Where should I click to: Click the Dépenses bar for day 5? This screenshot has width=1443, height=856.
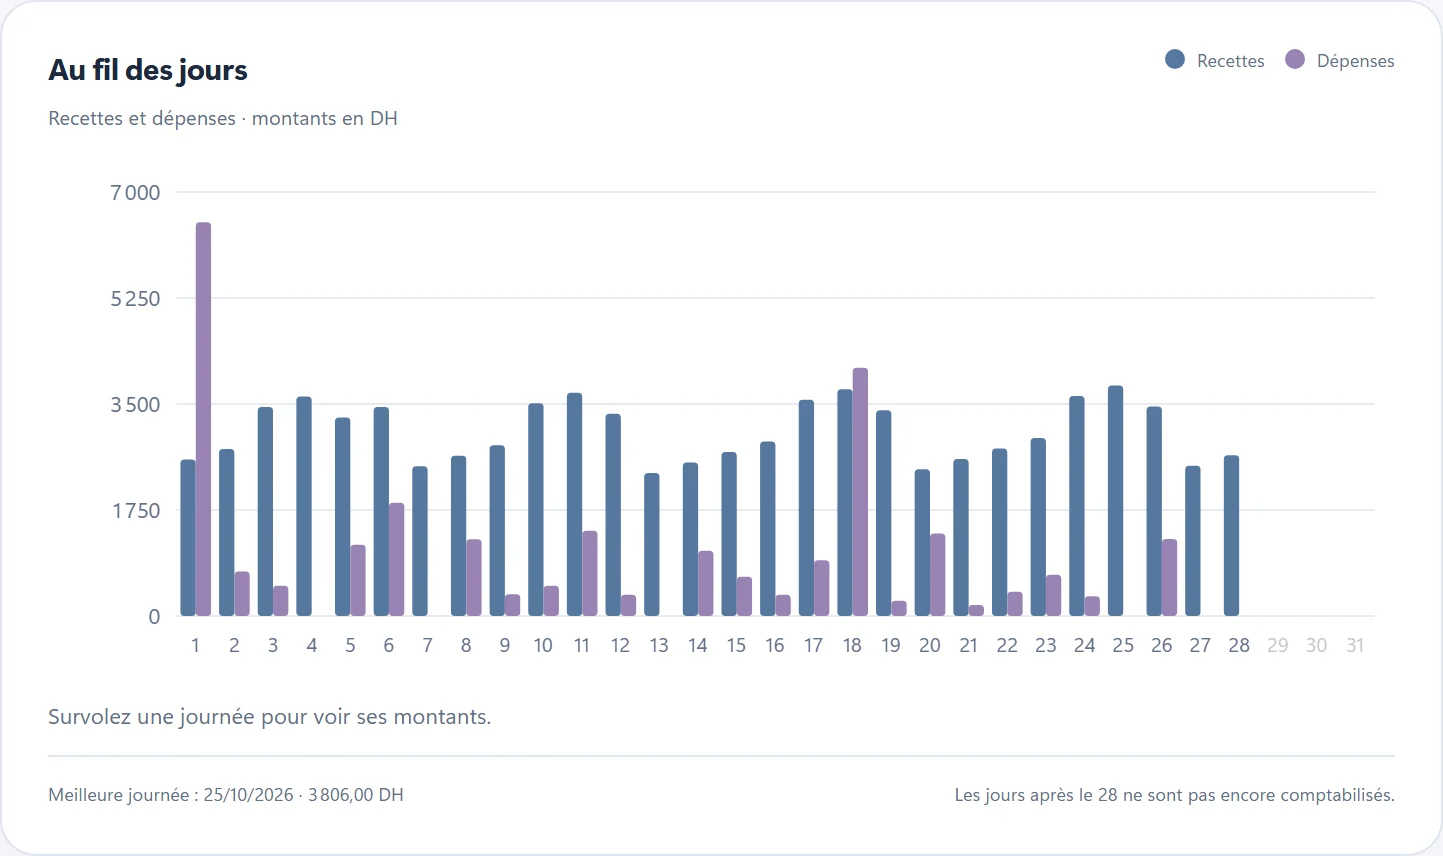pyautogui.click(x=358, y=580)
